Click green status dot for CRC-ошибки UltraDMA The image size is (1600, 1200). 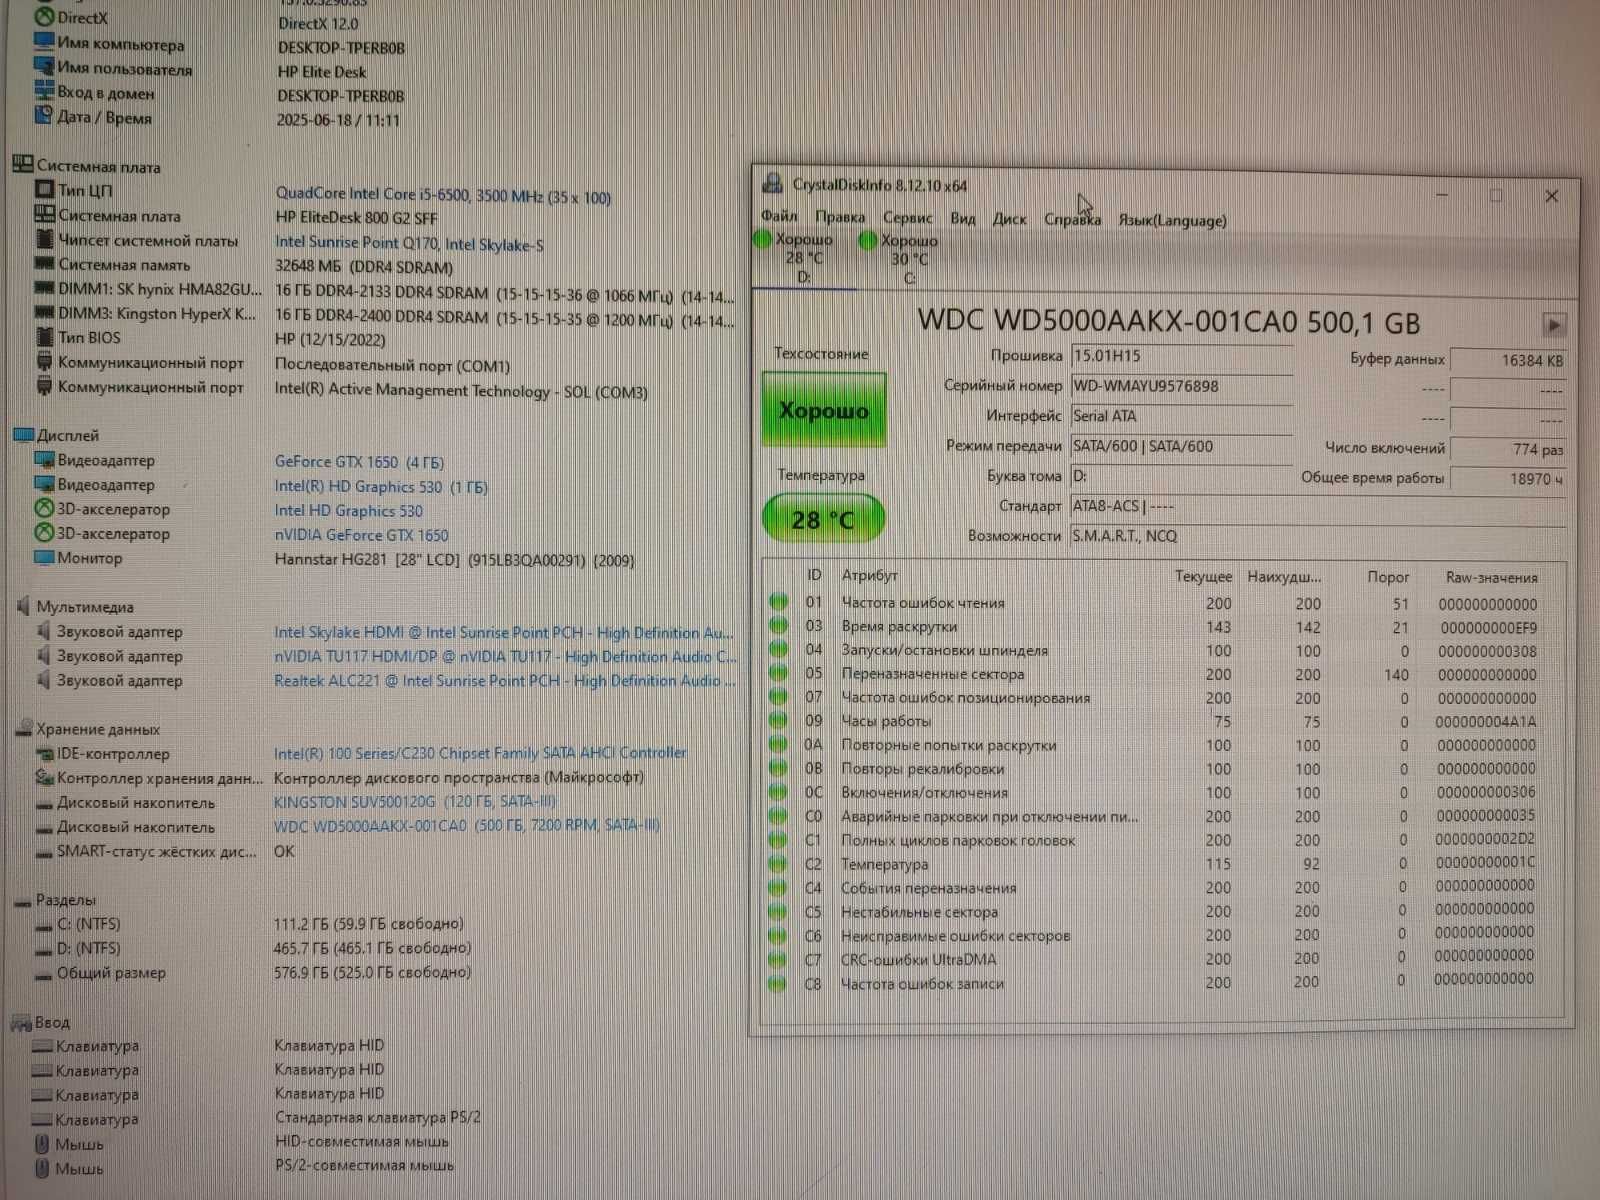pos(778,959)
